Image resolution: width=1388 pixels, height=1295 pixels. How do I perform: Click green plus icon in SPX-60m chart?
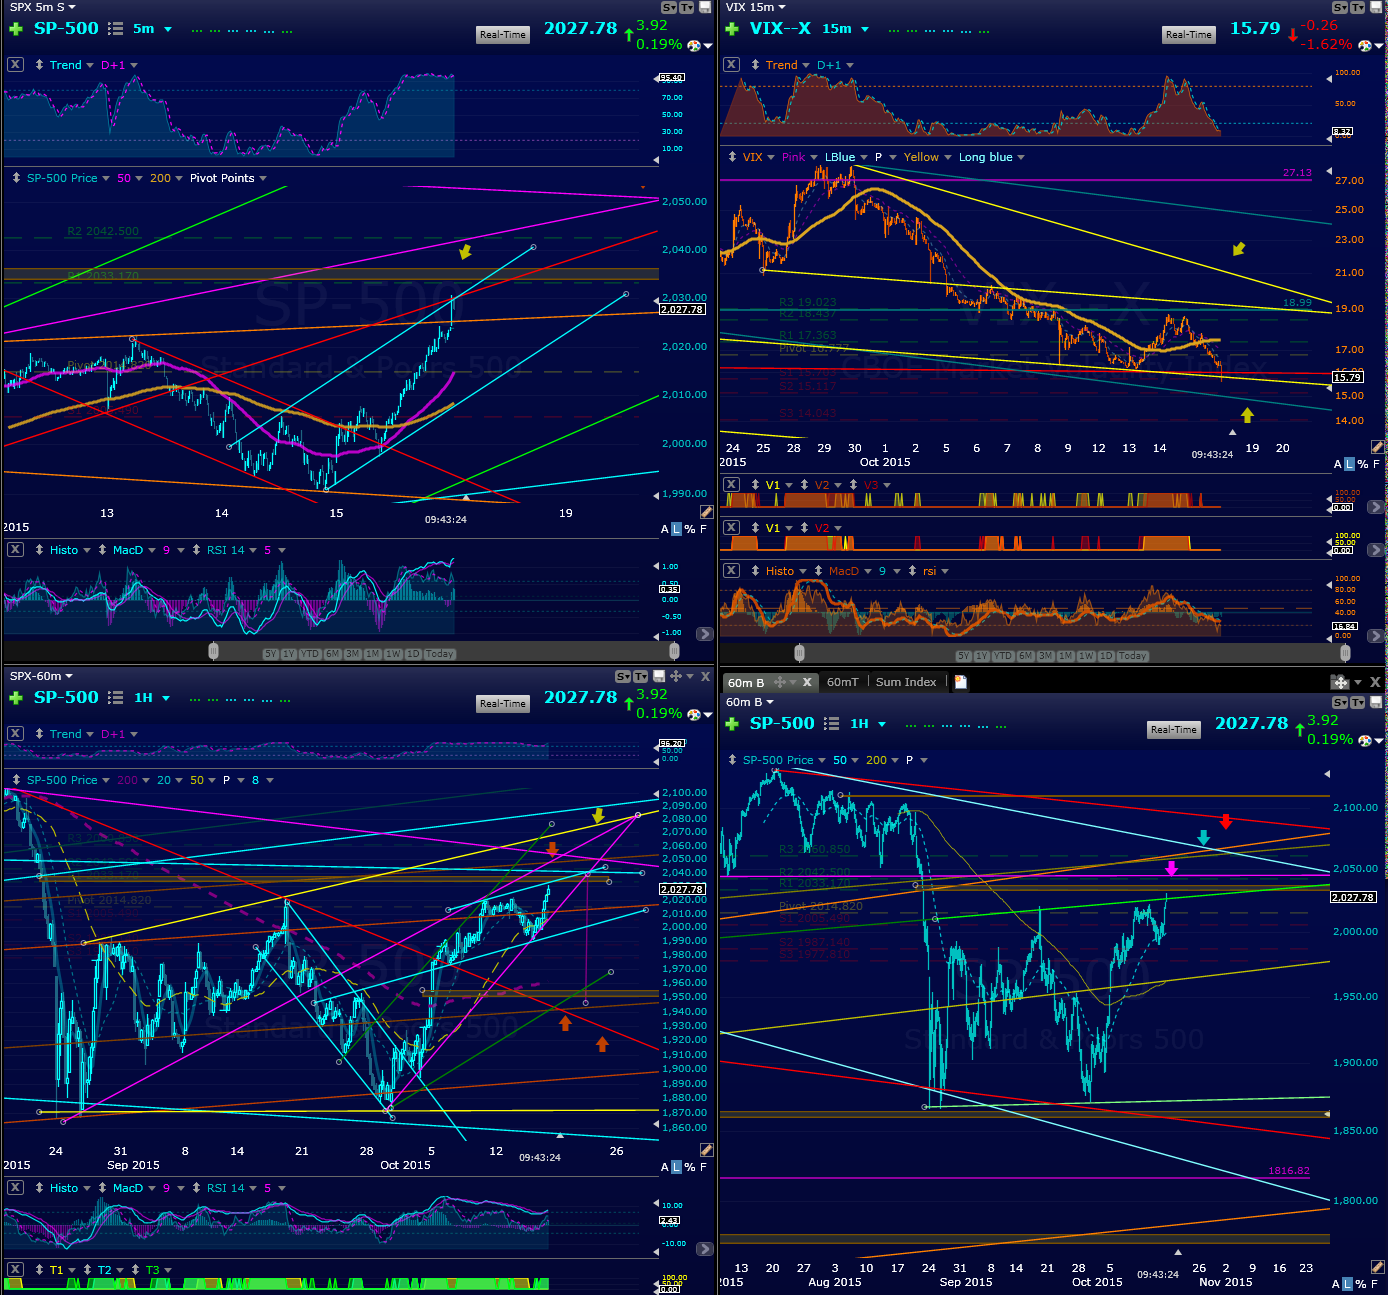click(16, 698)
